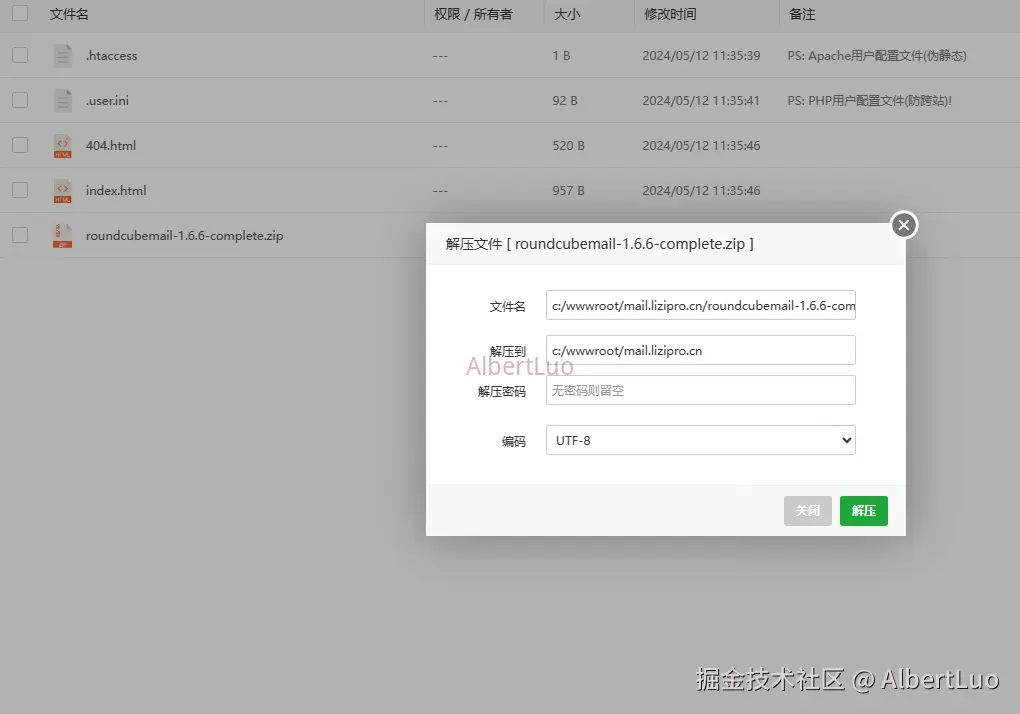This screenshot has height=714, width=1020.
Task: Click the .htaccess permission dashes cell
Action: click(x=440, y=57)
